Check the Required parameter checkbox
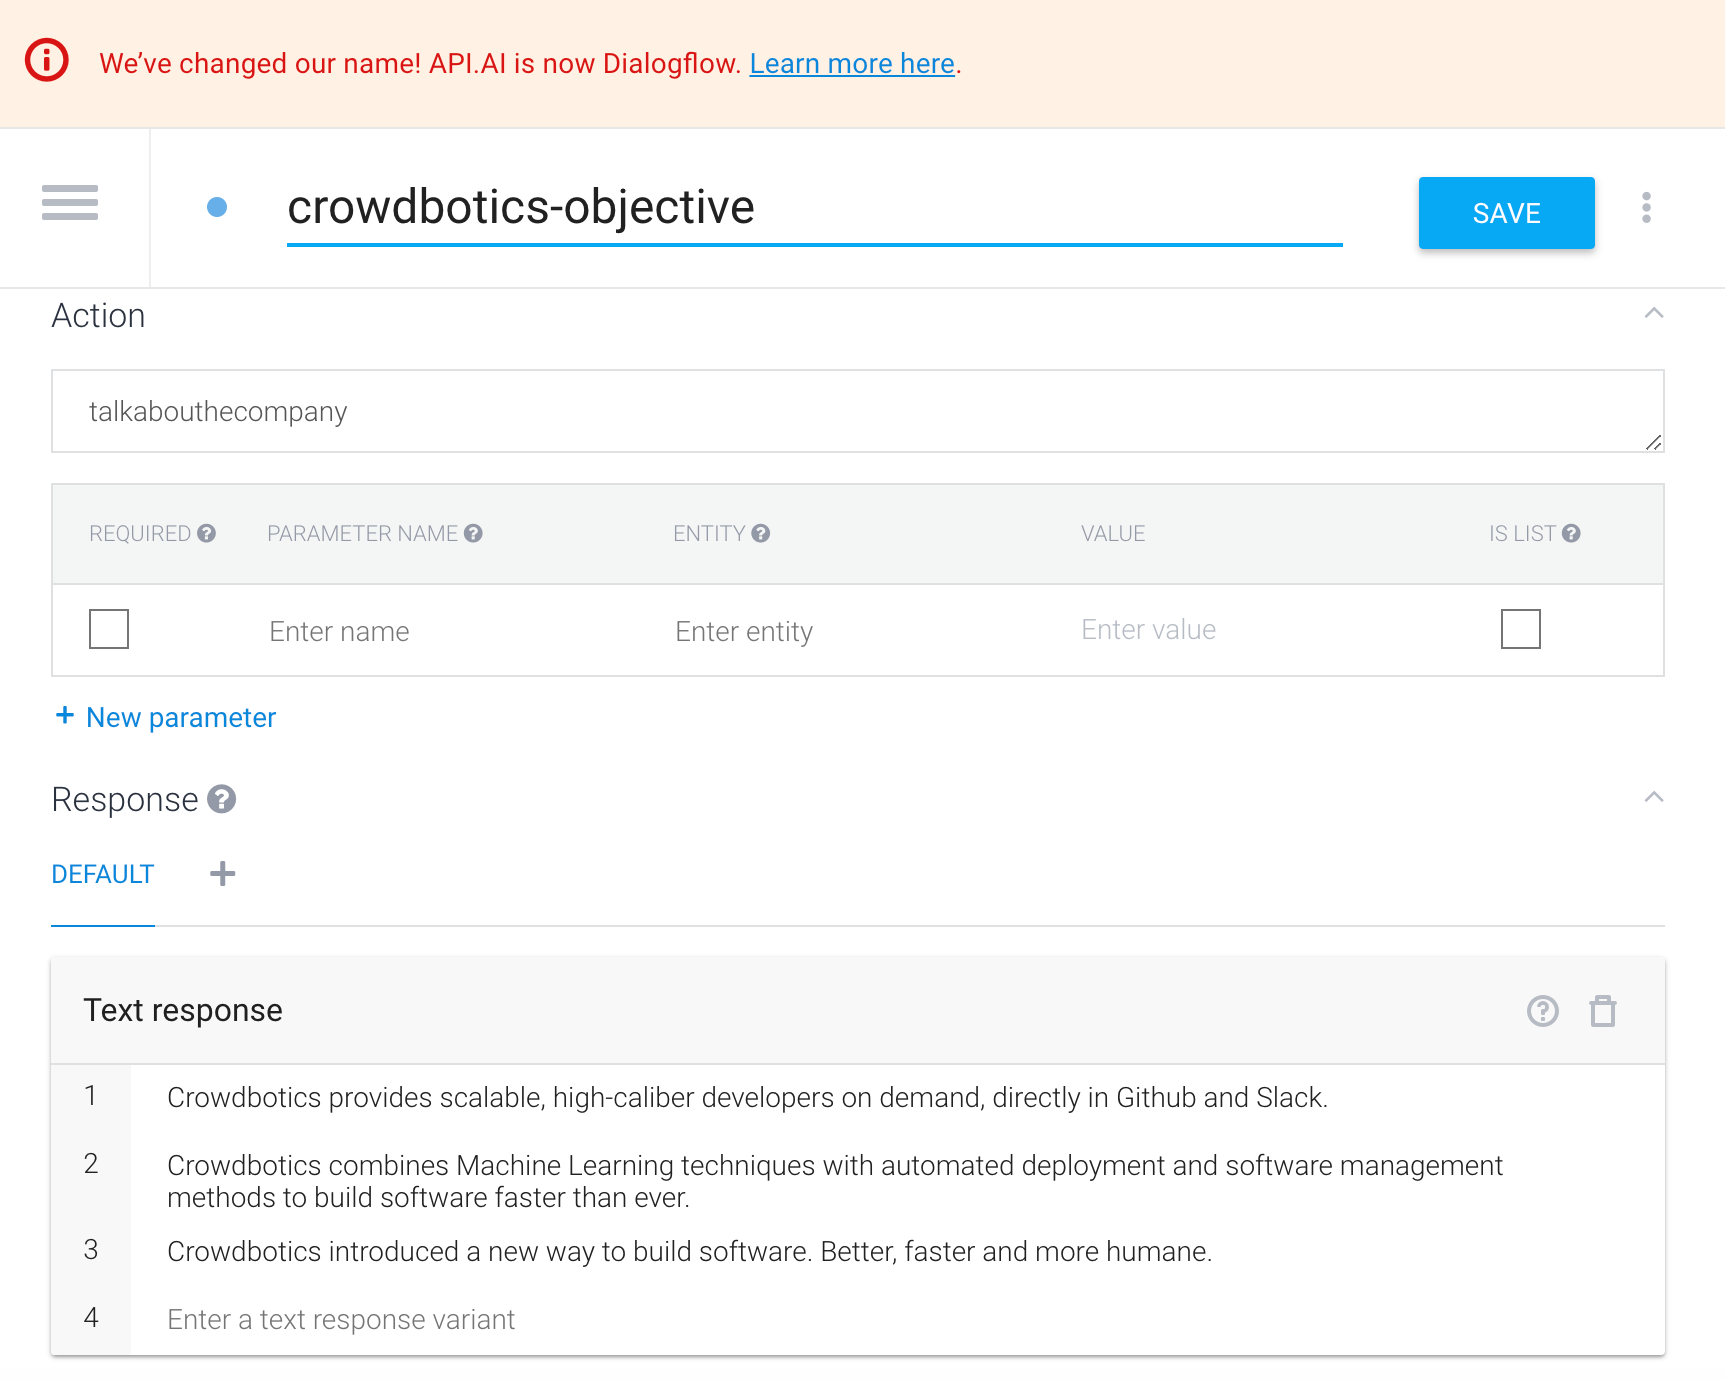Screen dimensions: 1725x1380 (x=109, y=629)
